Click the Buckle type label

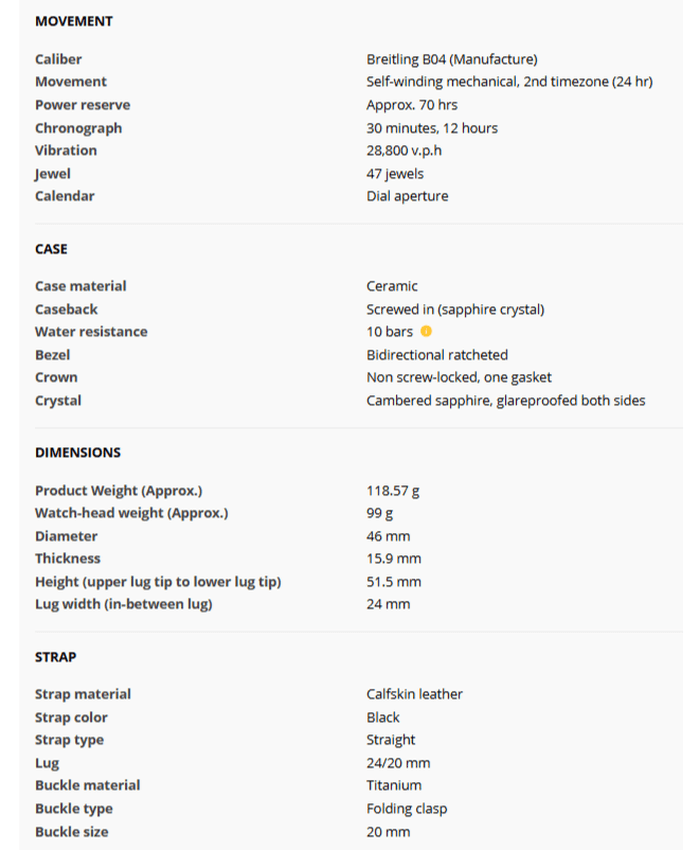click(74, 809)
